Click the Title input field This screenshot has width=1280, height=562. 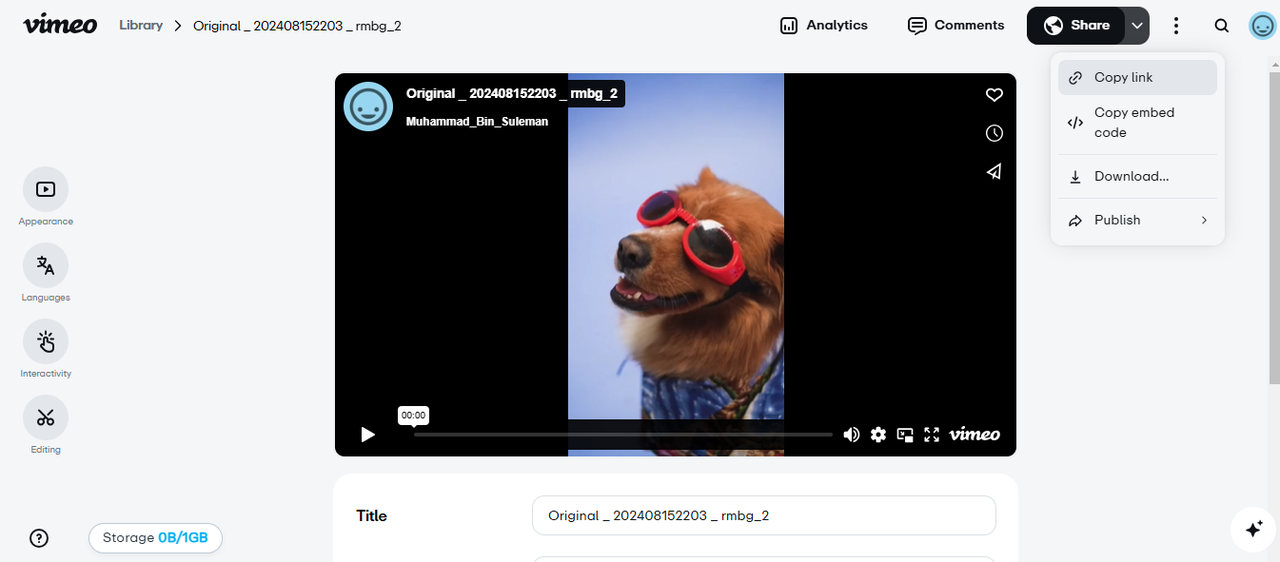pyautogui.click(x=764, y=516)
